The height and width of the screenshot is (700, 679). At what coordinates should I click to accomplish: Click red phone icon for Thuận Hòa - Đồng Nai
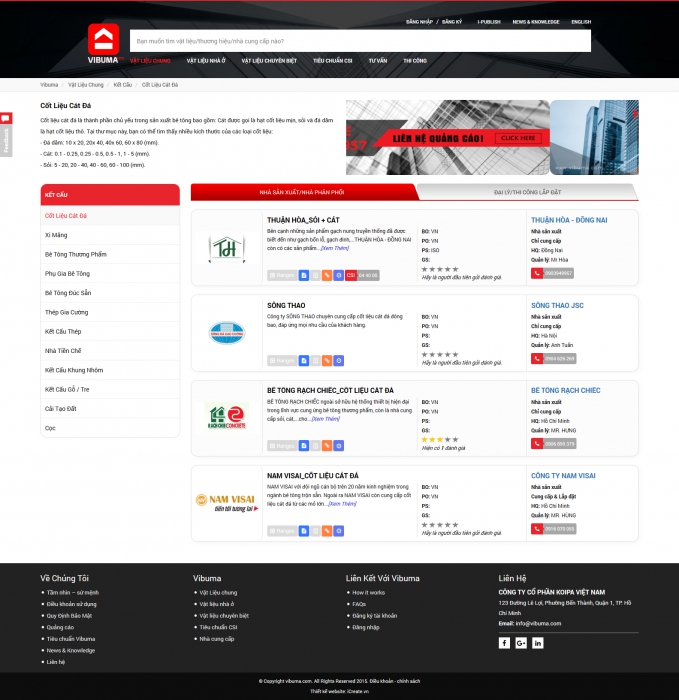coord(537,273)
